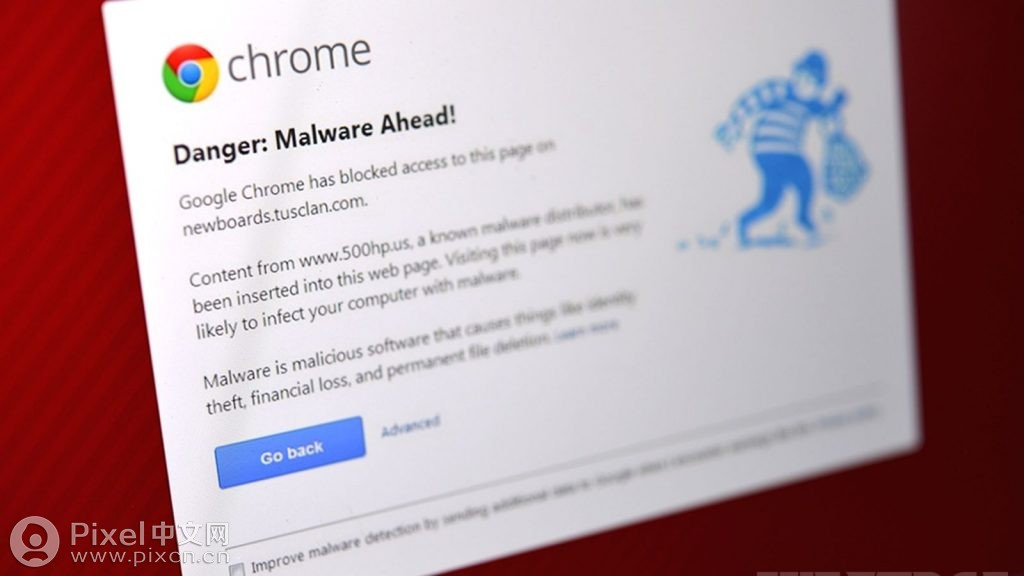
Task: Click the 'chrome' wordmark text
Action: 299,59
